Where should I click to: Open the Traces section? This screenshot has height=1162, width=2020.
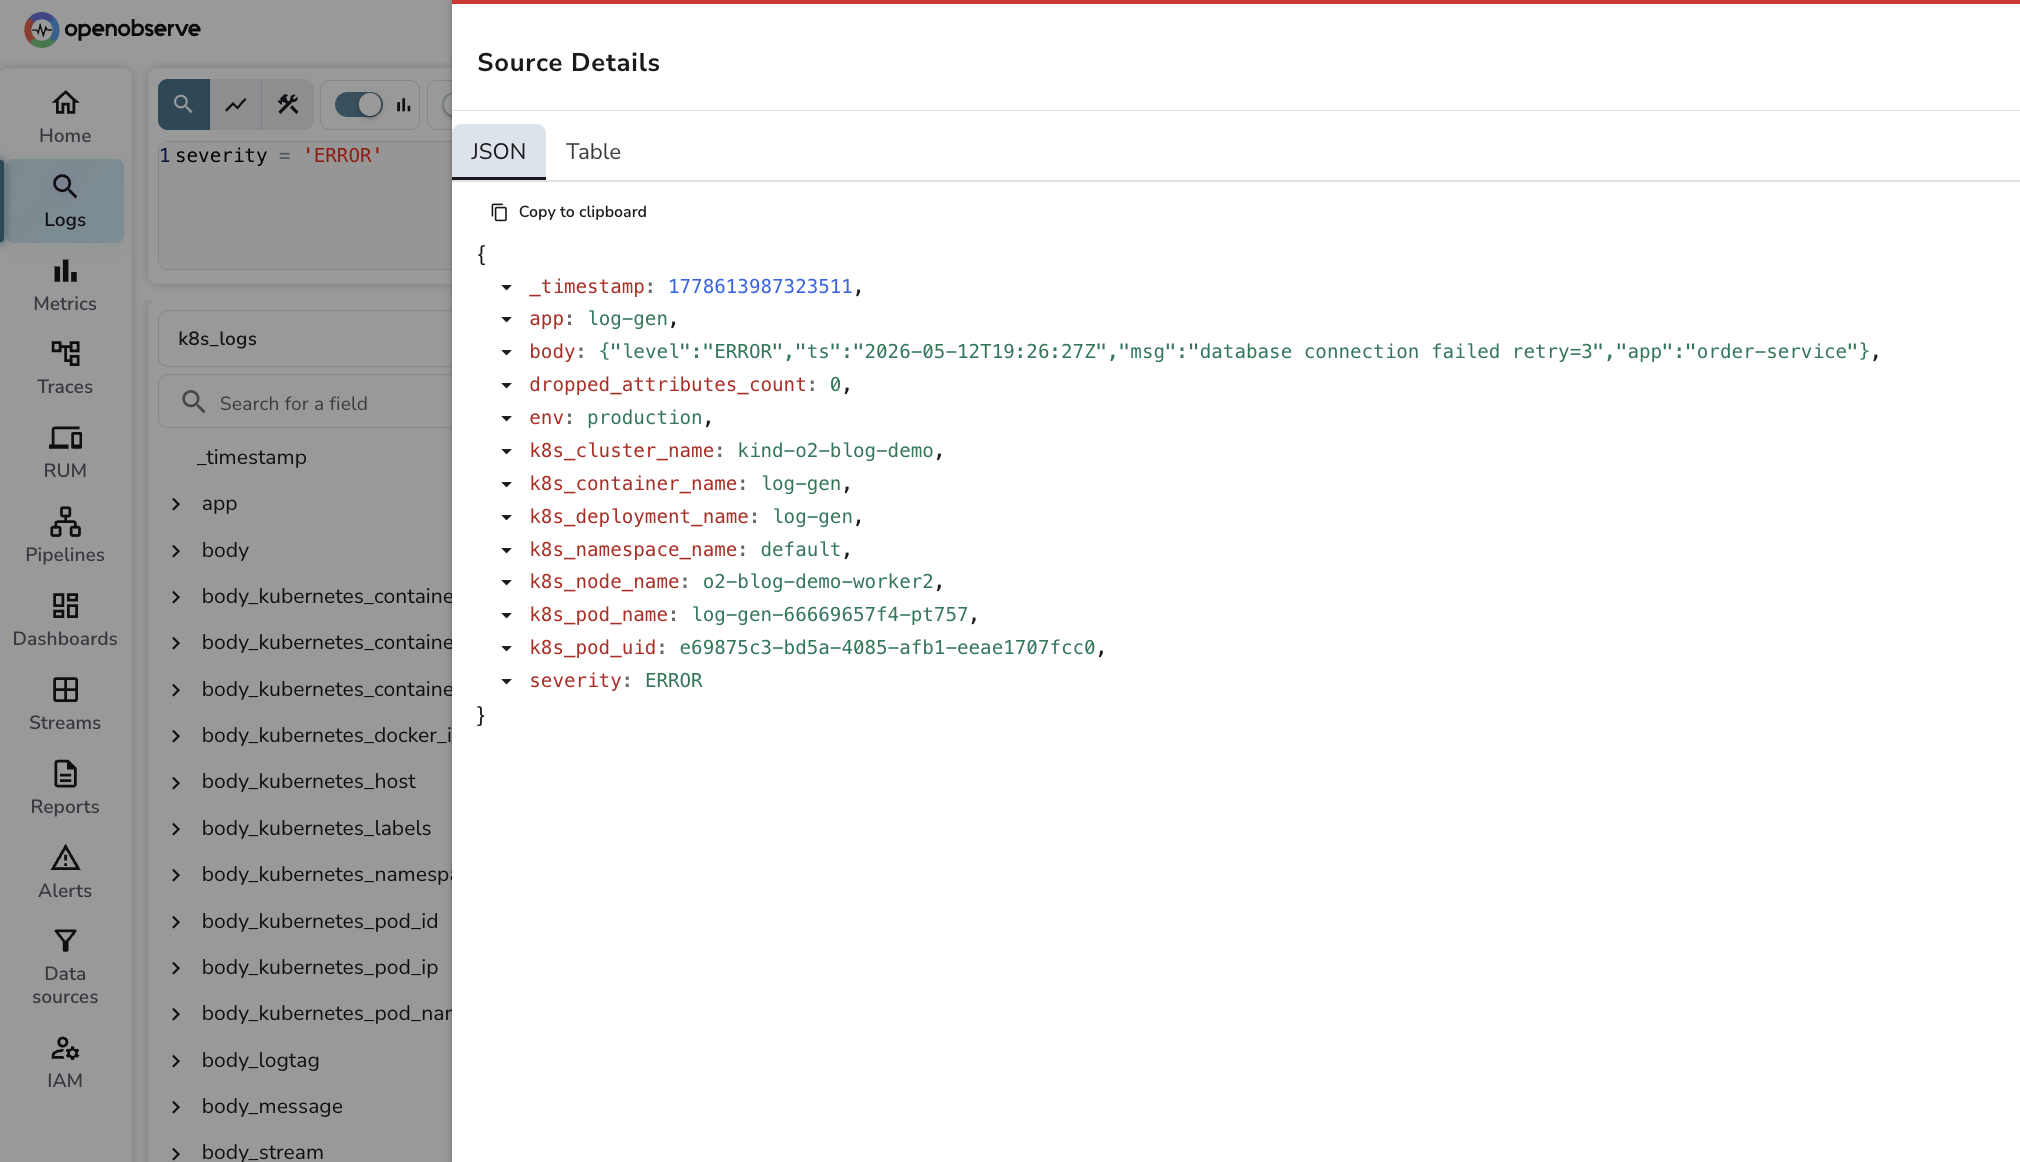tap(65, 368)
